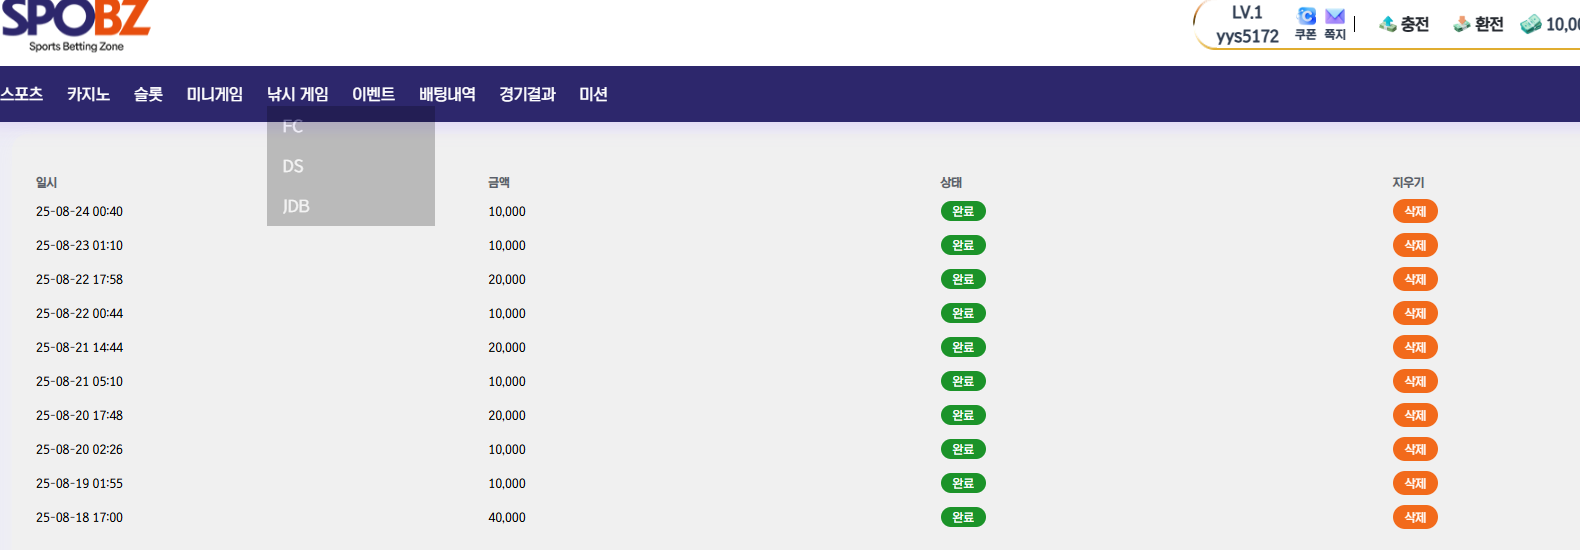Open the 이벤트 events menu

coord(373,94)
